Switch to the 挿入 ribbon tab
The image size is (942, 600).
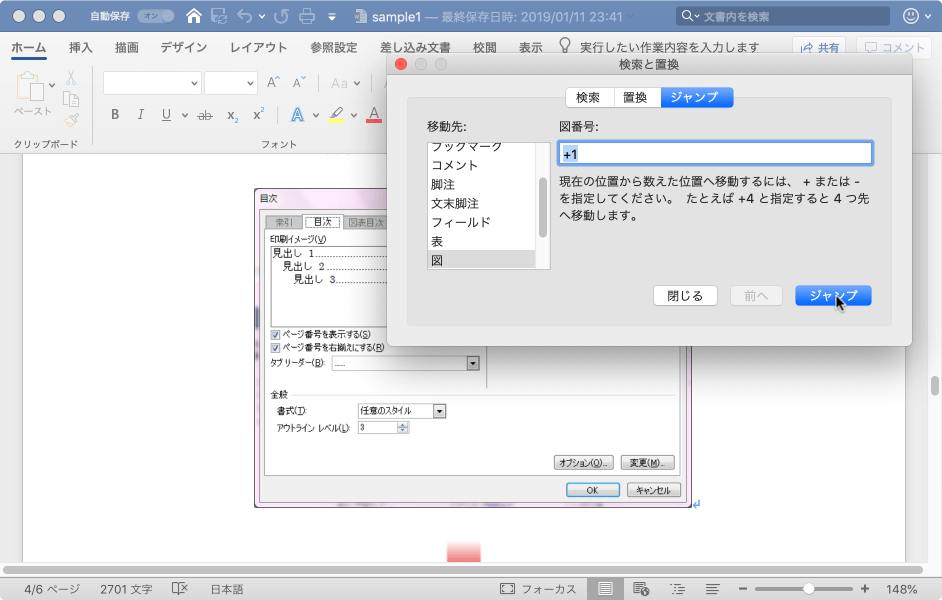(x=81, y=47)
